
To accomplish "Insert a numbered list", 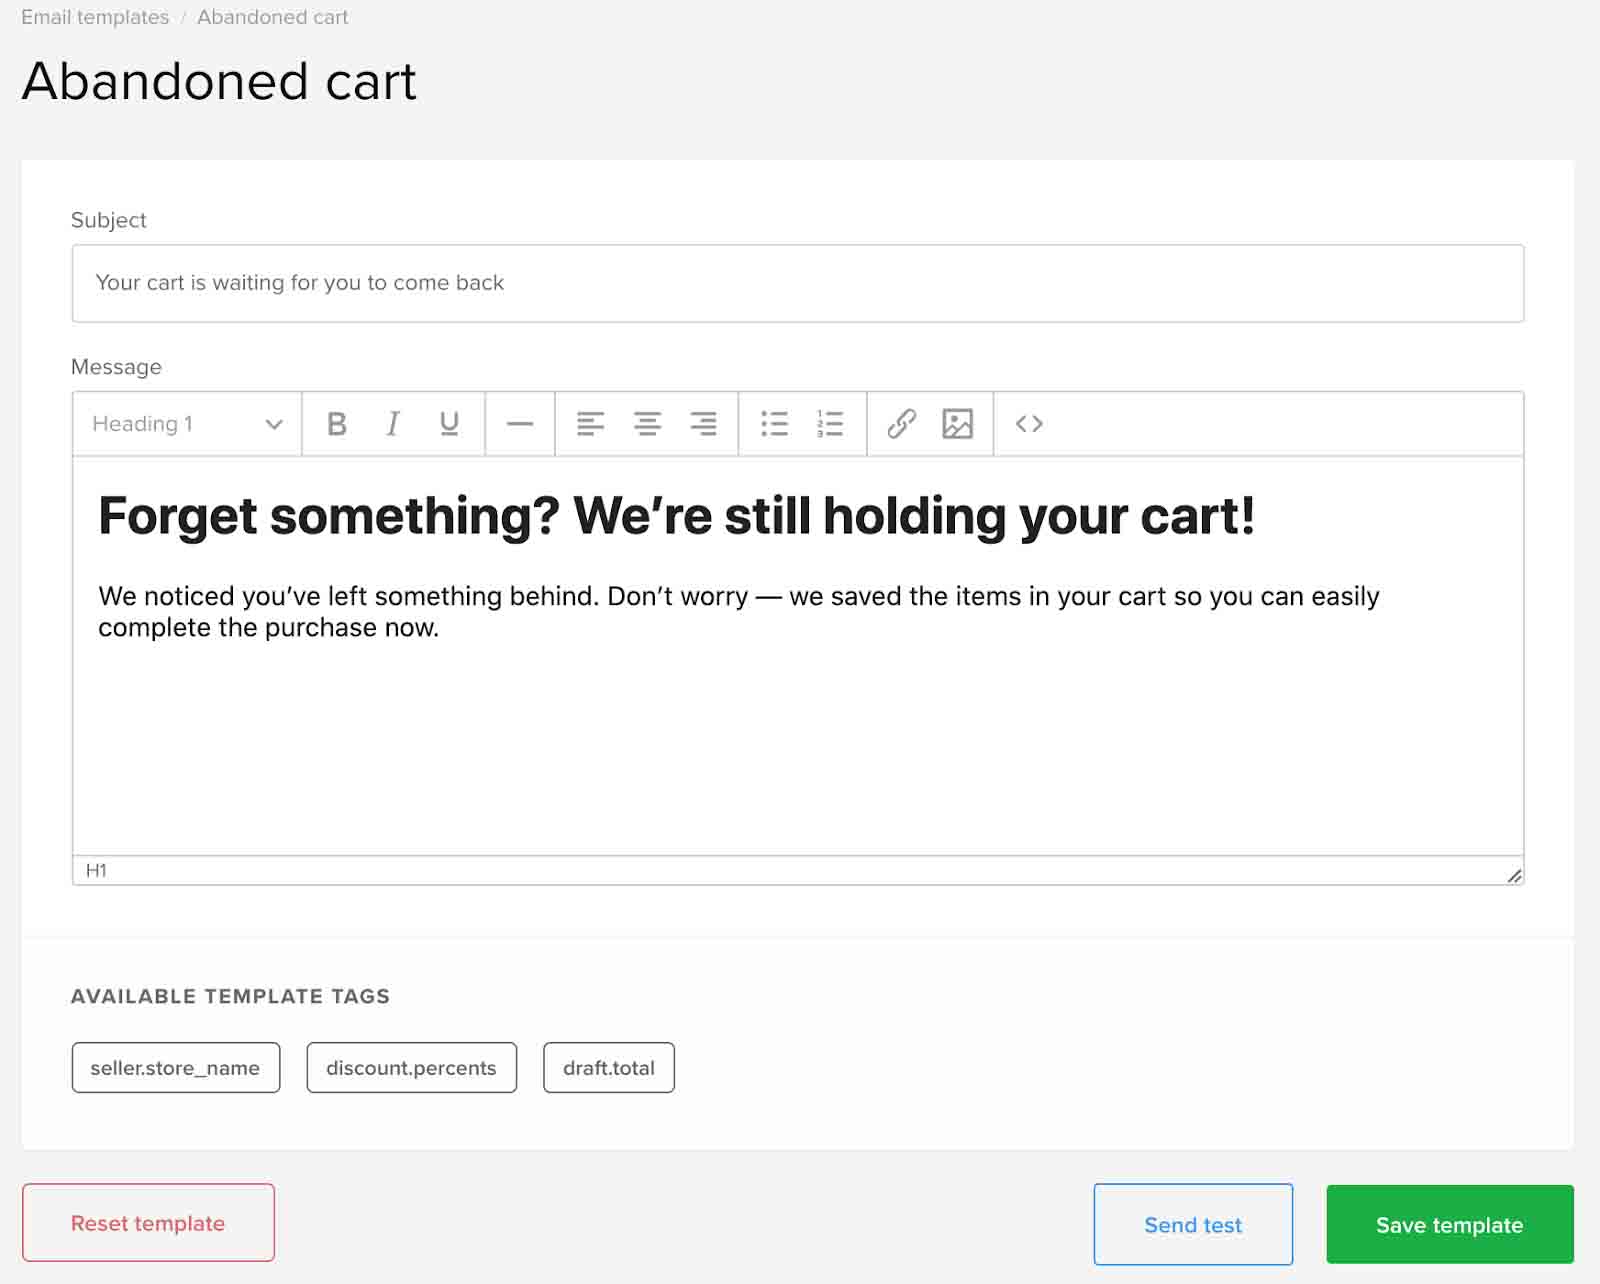I will coord(830,424).
